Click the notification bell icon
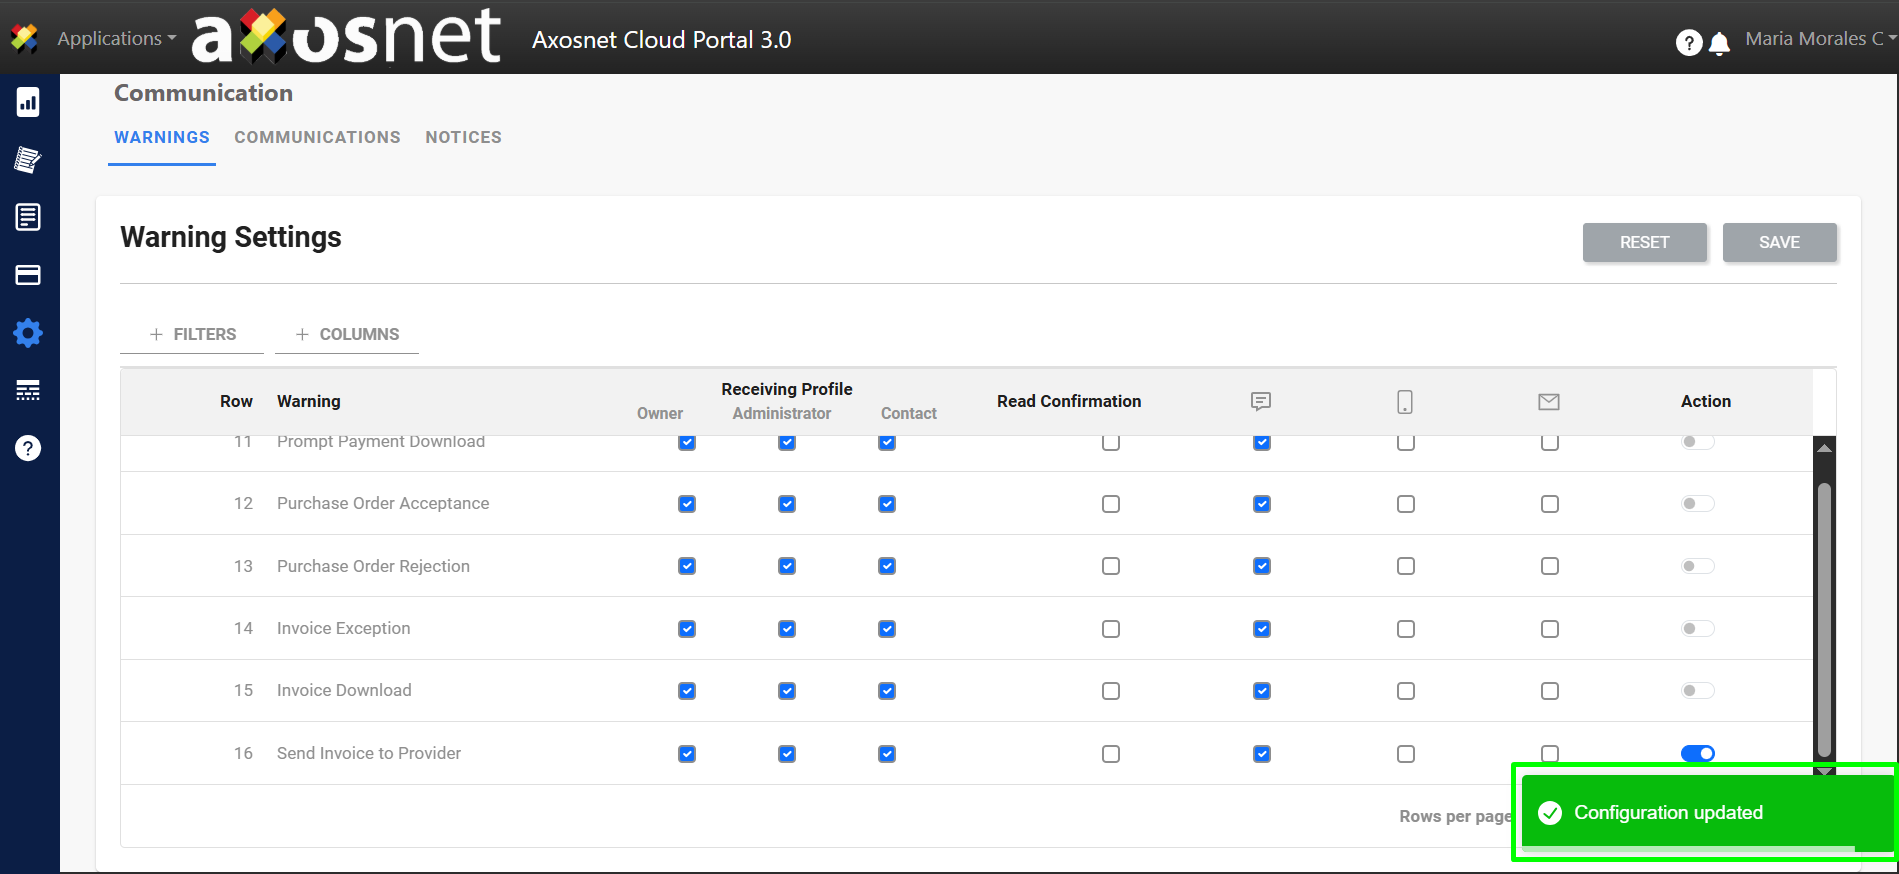Screen dimensions: 1899x874 (1719, 43)
